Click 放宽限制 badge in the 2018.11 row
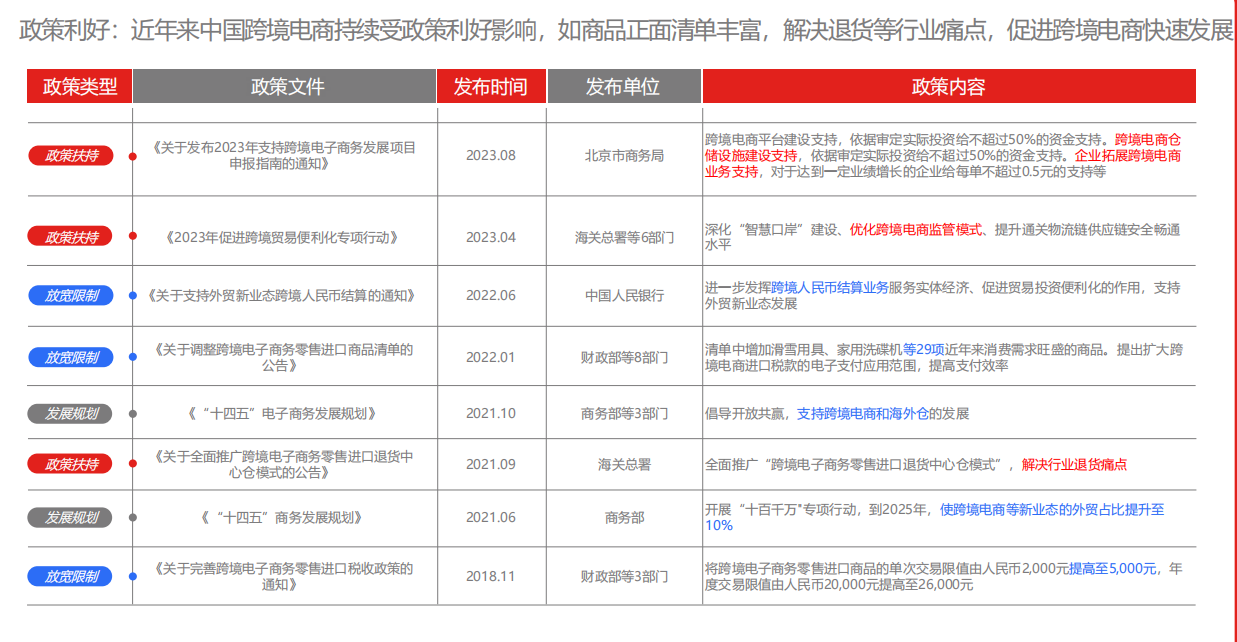The width and height of the screenshot is (1237, 642). coord(70,576)
